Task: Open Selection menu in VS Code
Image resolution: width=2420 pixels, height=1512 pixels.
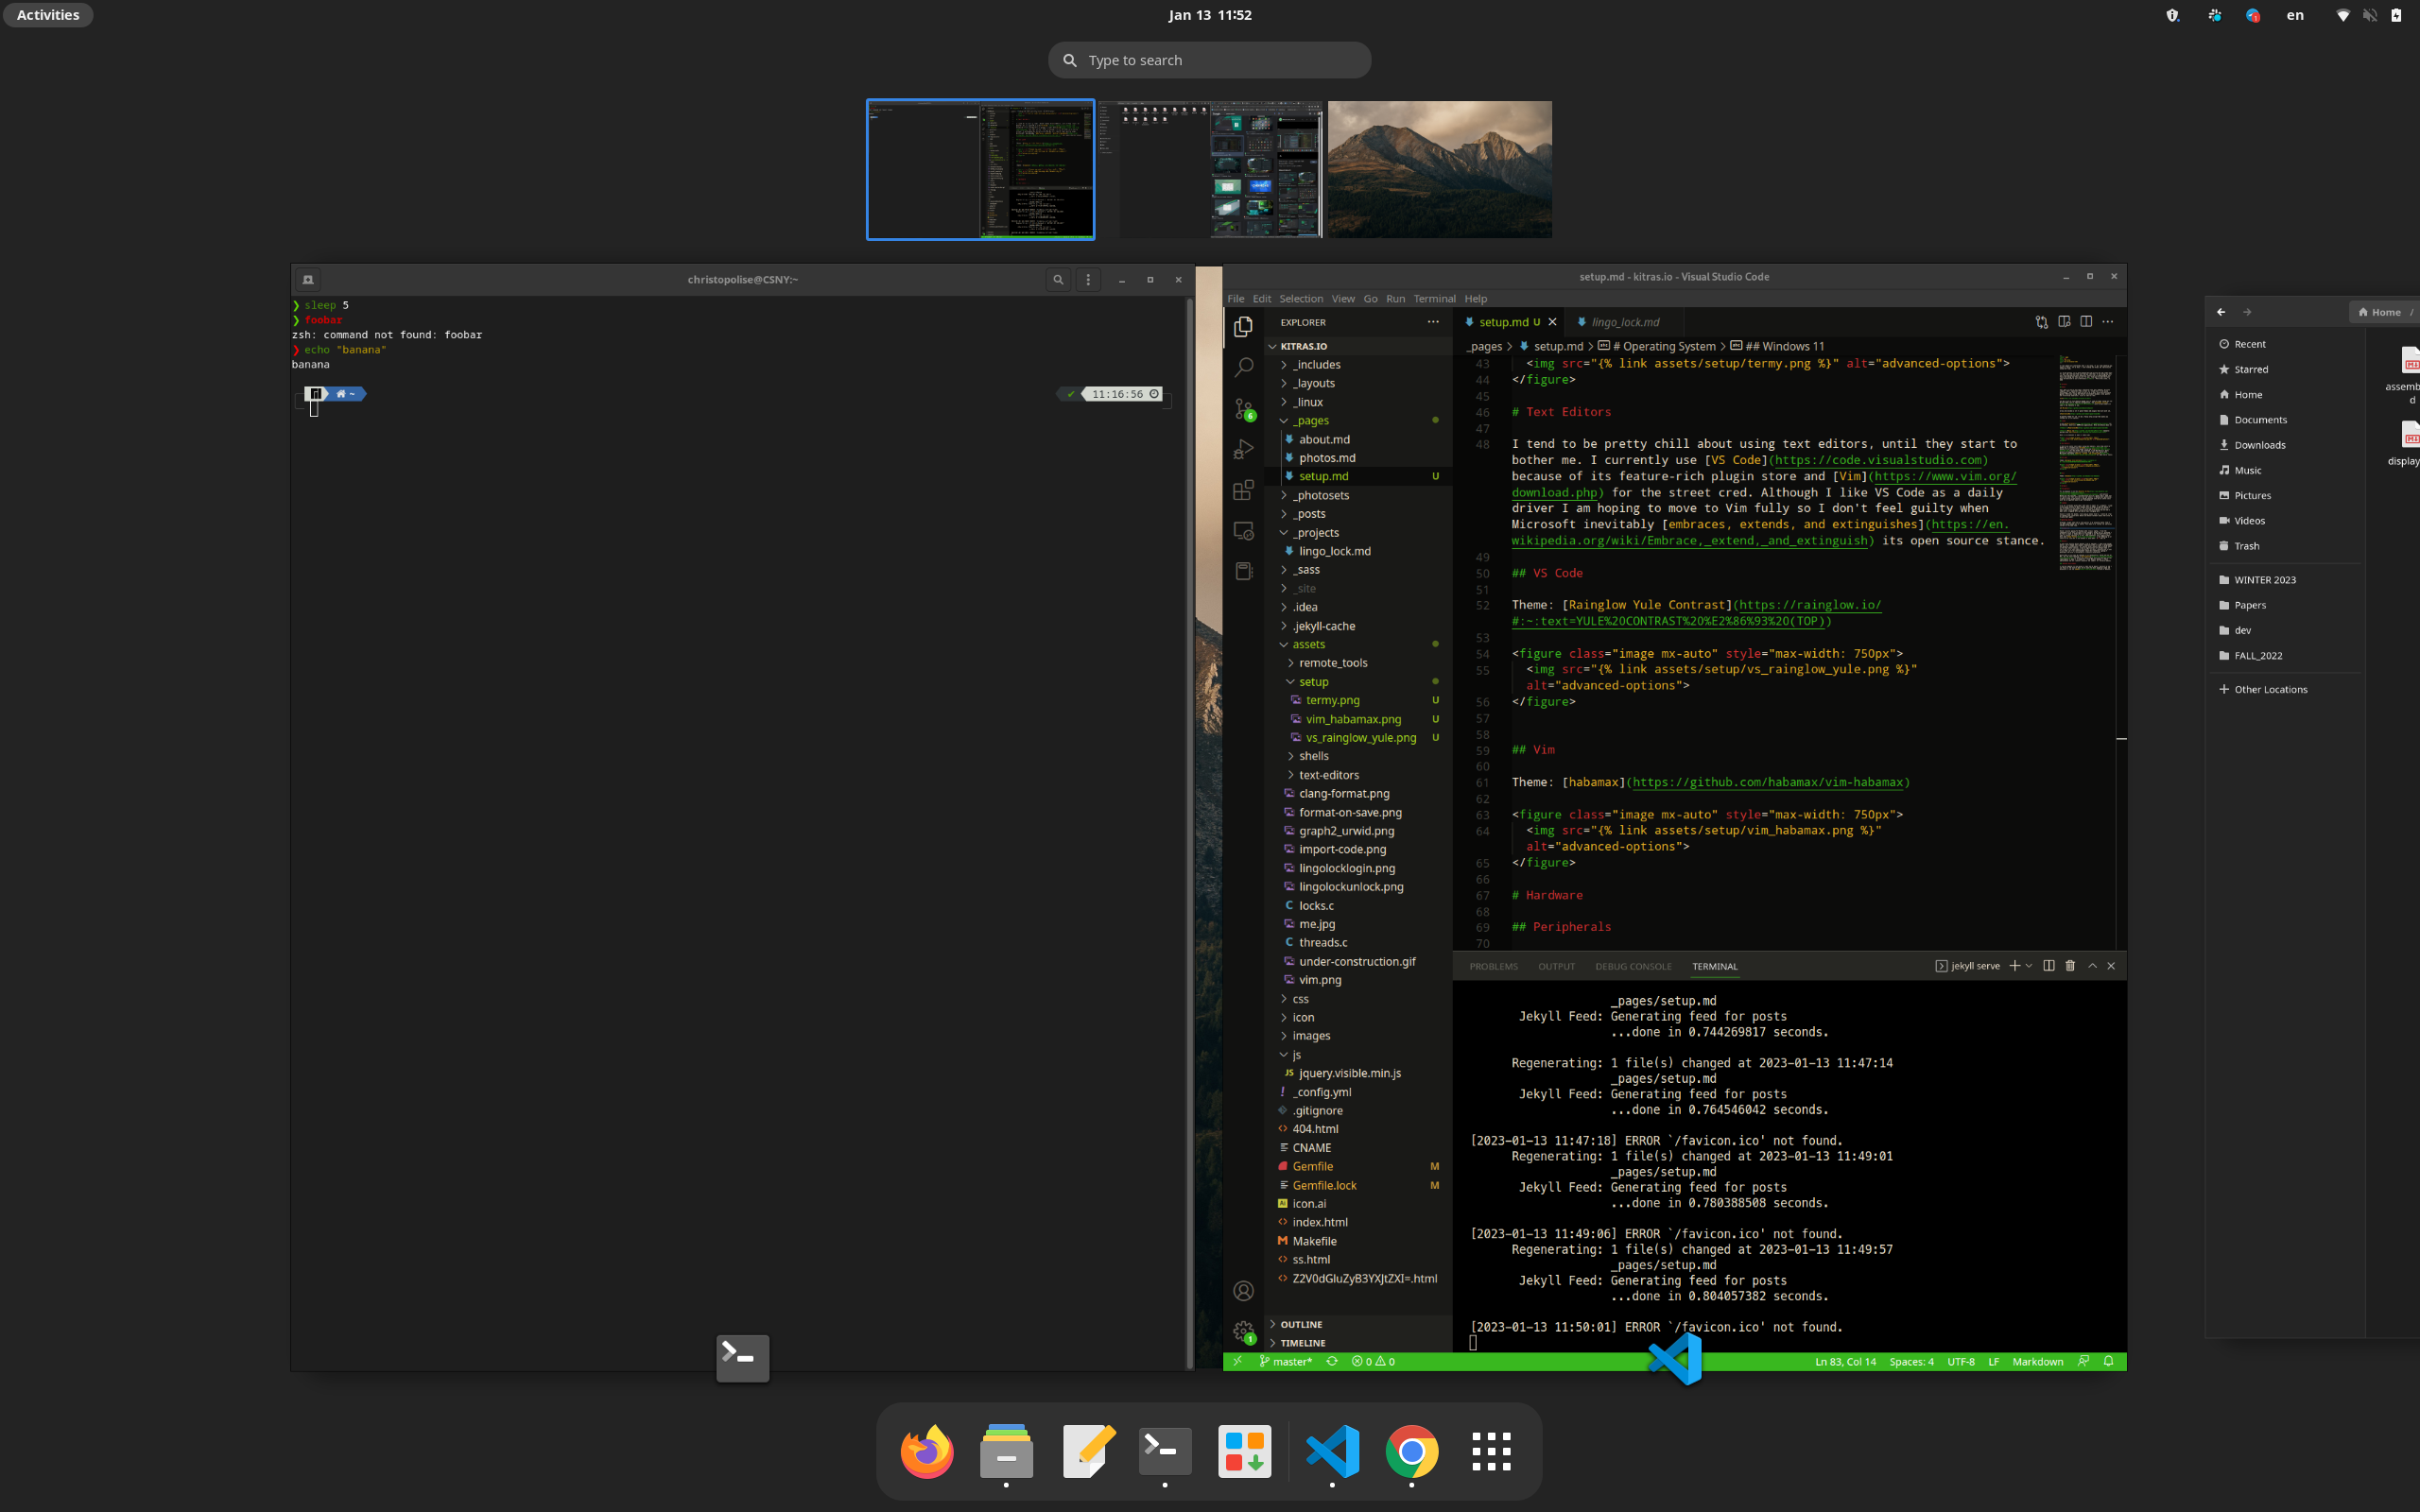Action: [x=1301, y=299]
